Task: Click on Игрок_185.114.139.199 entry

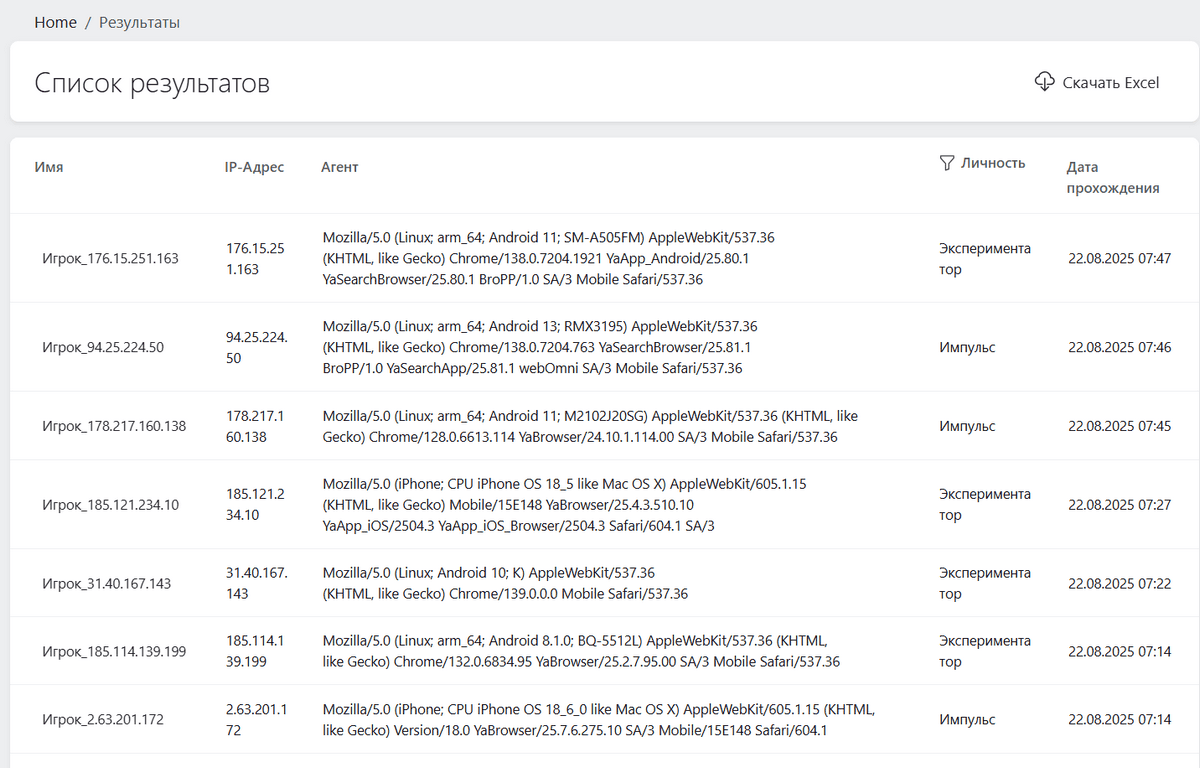Action: tap(113, 651)
